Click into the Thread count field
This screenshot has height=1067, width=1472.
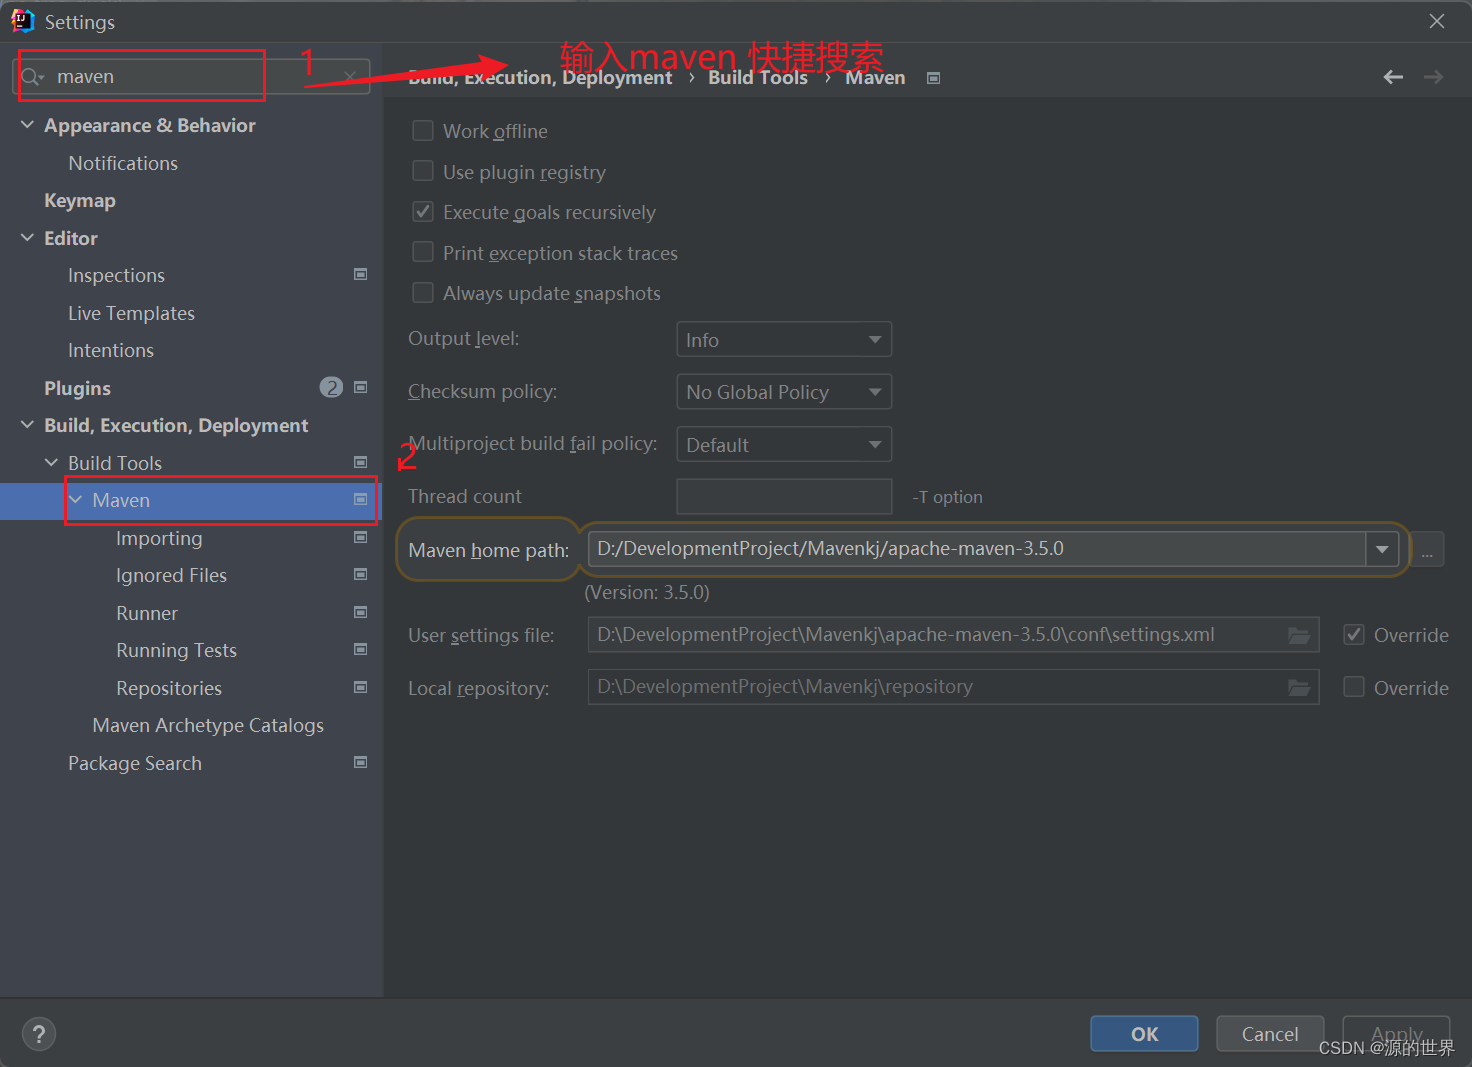(x=784, y=496)
